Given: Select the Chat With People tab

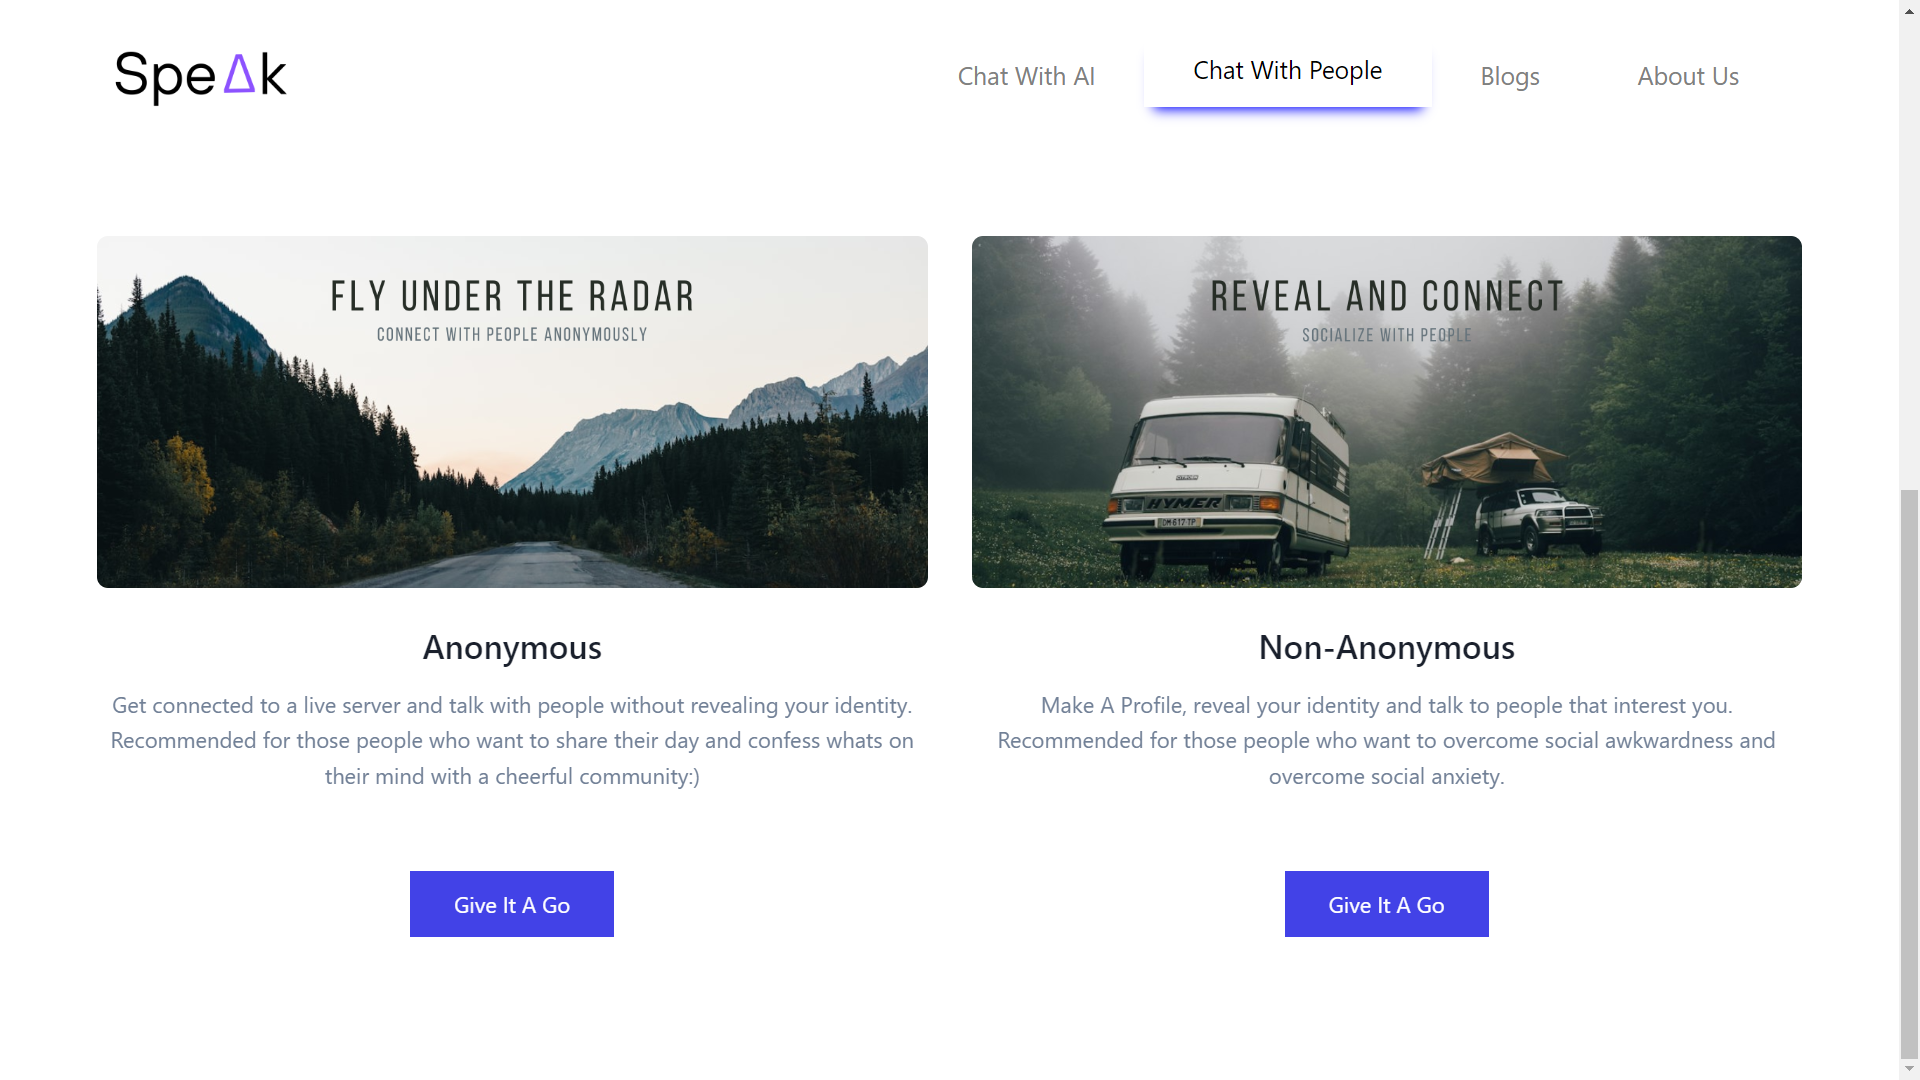Looking at the screenshot, I should tap(1287, 72).
